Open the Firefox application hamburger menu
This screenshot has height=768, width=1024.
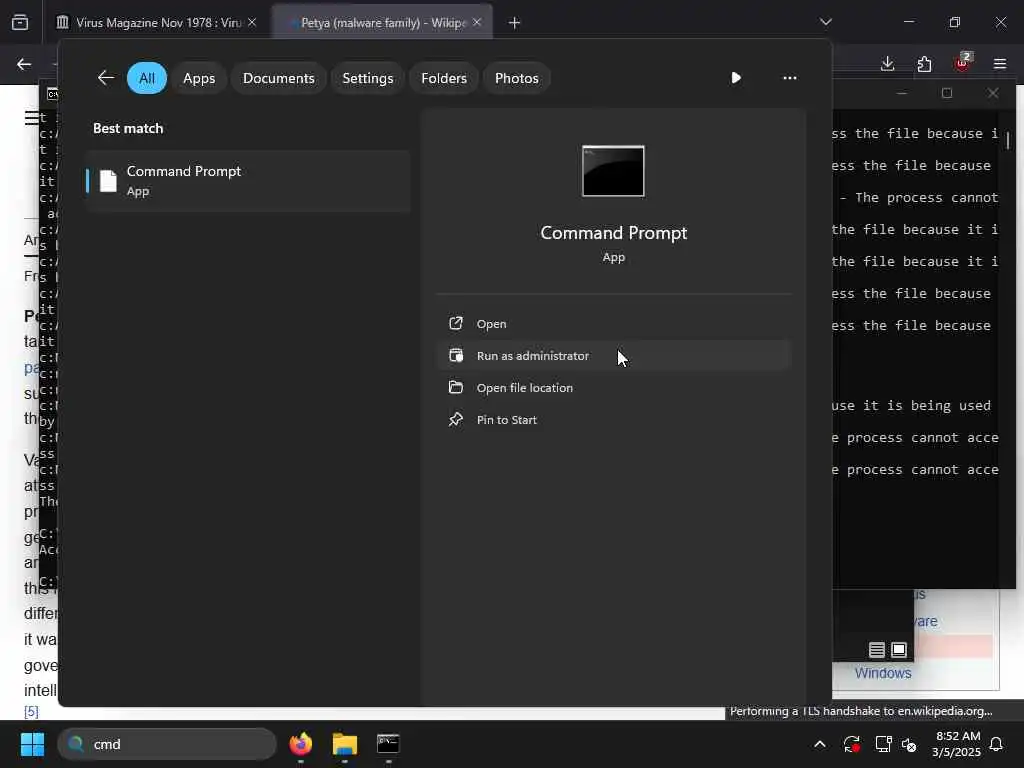(1000, 64)
